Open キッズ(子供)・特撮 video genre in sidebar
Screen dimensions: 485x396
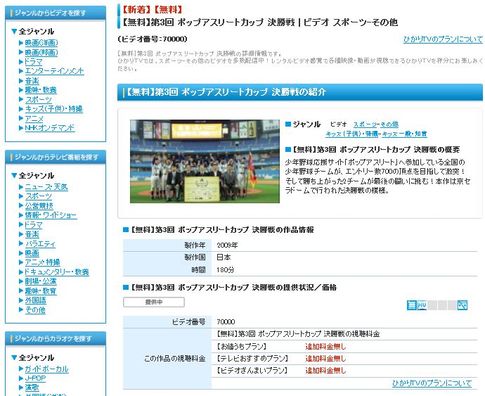pos(54,109)
